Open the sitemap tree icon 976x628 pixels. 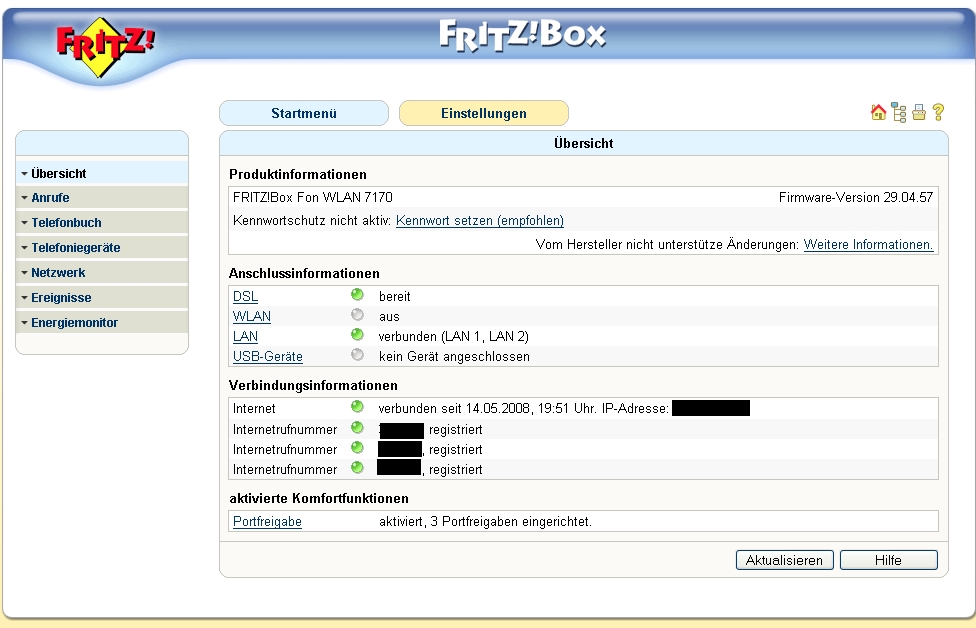pyautogui.click(x=899, y=113)
